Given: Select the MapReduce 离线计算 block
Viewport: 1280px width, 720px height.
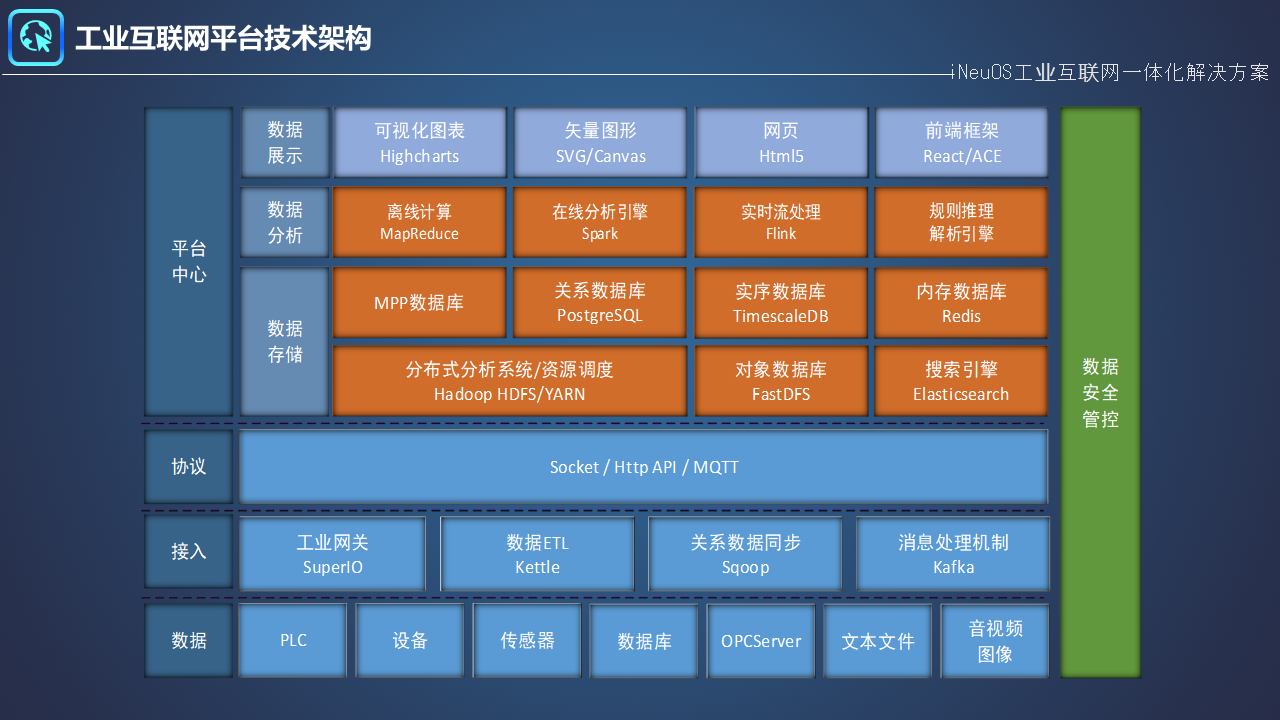Looking at the screenshot, I should tap(420, 222).
